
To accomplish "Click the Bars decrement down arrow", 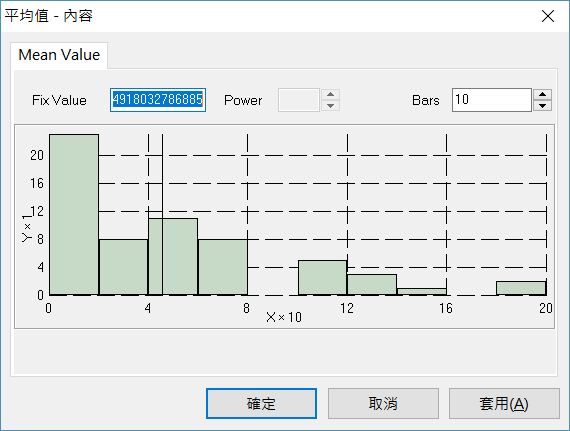I will coord(542,106).
